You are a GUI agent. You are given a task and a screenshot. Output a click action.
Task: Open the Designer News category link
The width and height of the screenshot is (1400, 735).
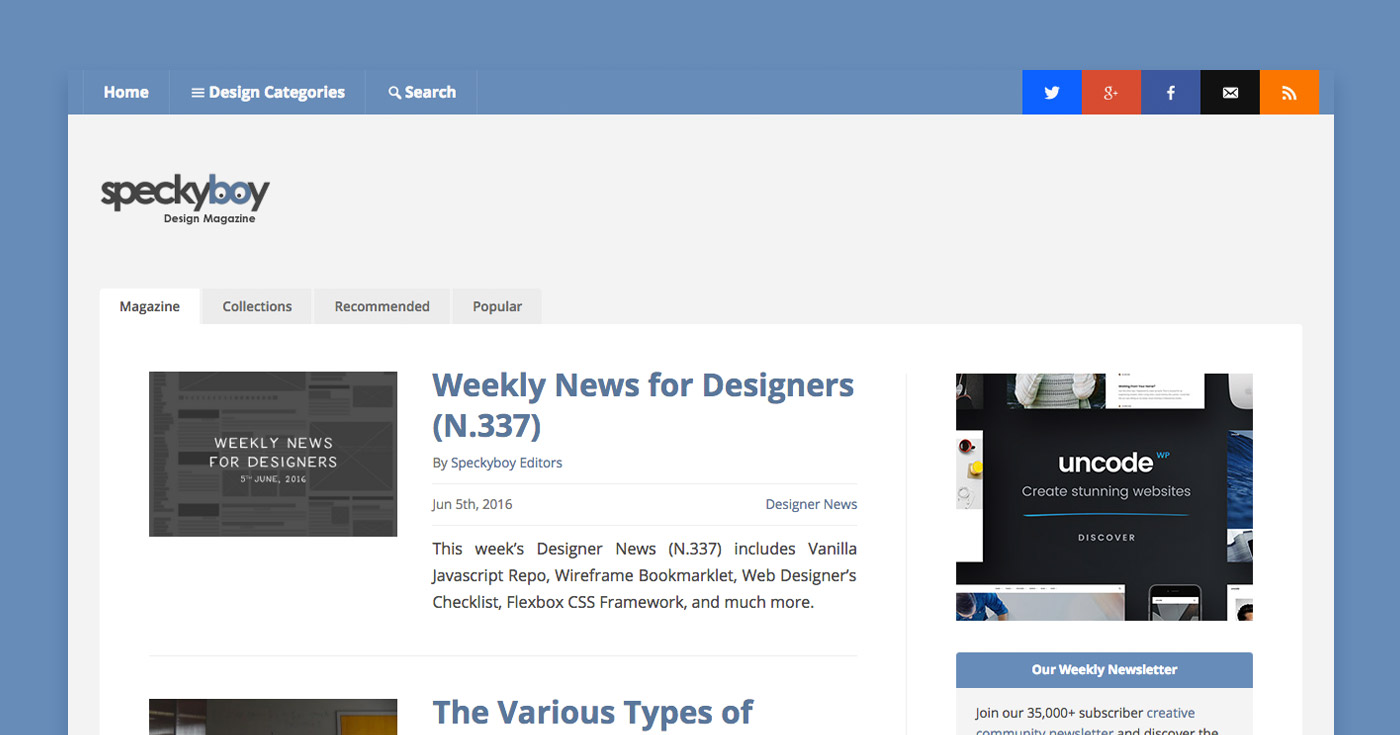[x=811, y=504]
